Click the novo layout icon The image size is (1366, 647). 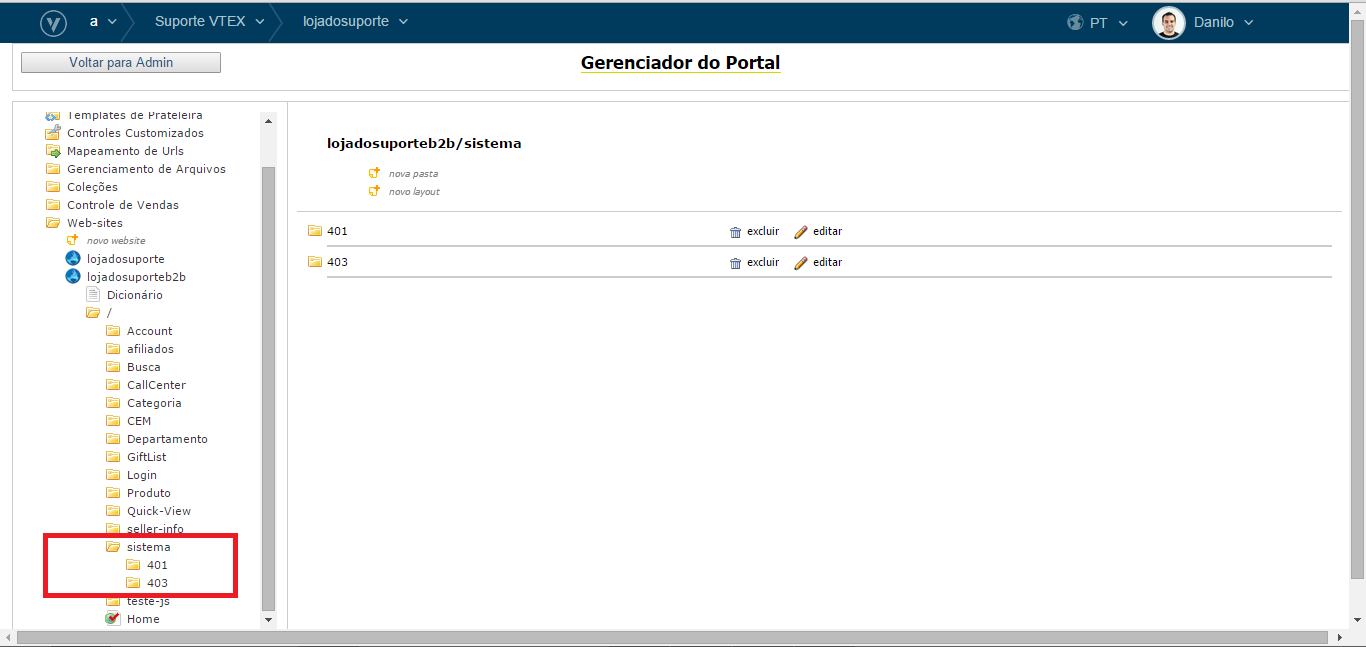(x=375, y=191)
